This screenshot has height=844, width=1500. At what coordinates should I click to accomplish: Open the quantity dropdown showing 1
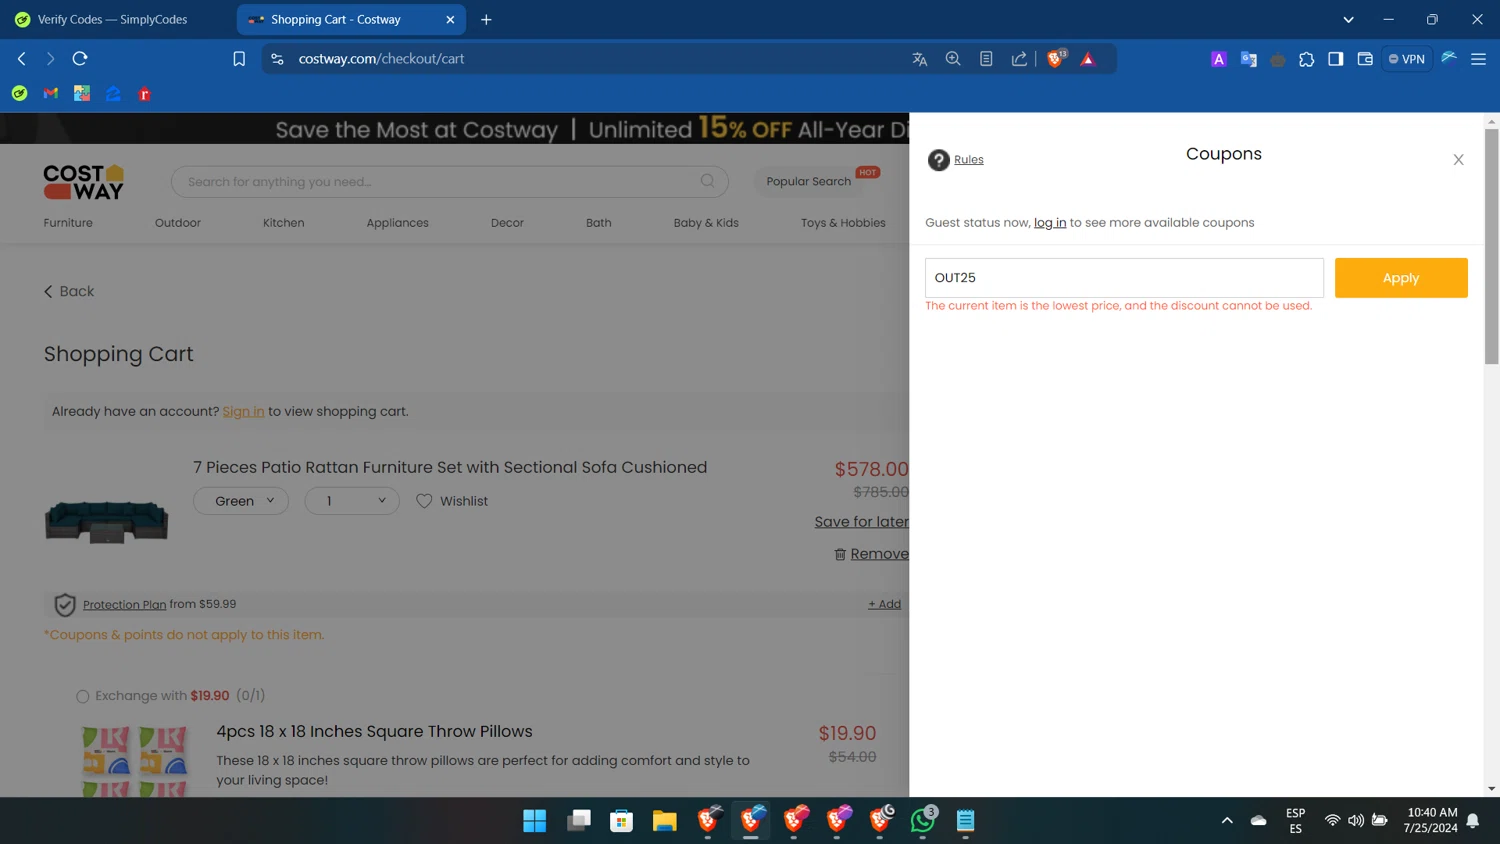click(352, 501)
